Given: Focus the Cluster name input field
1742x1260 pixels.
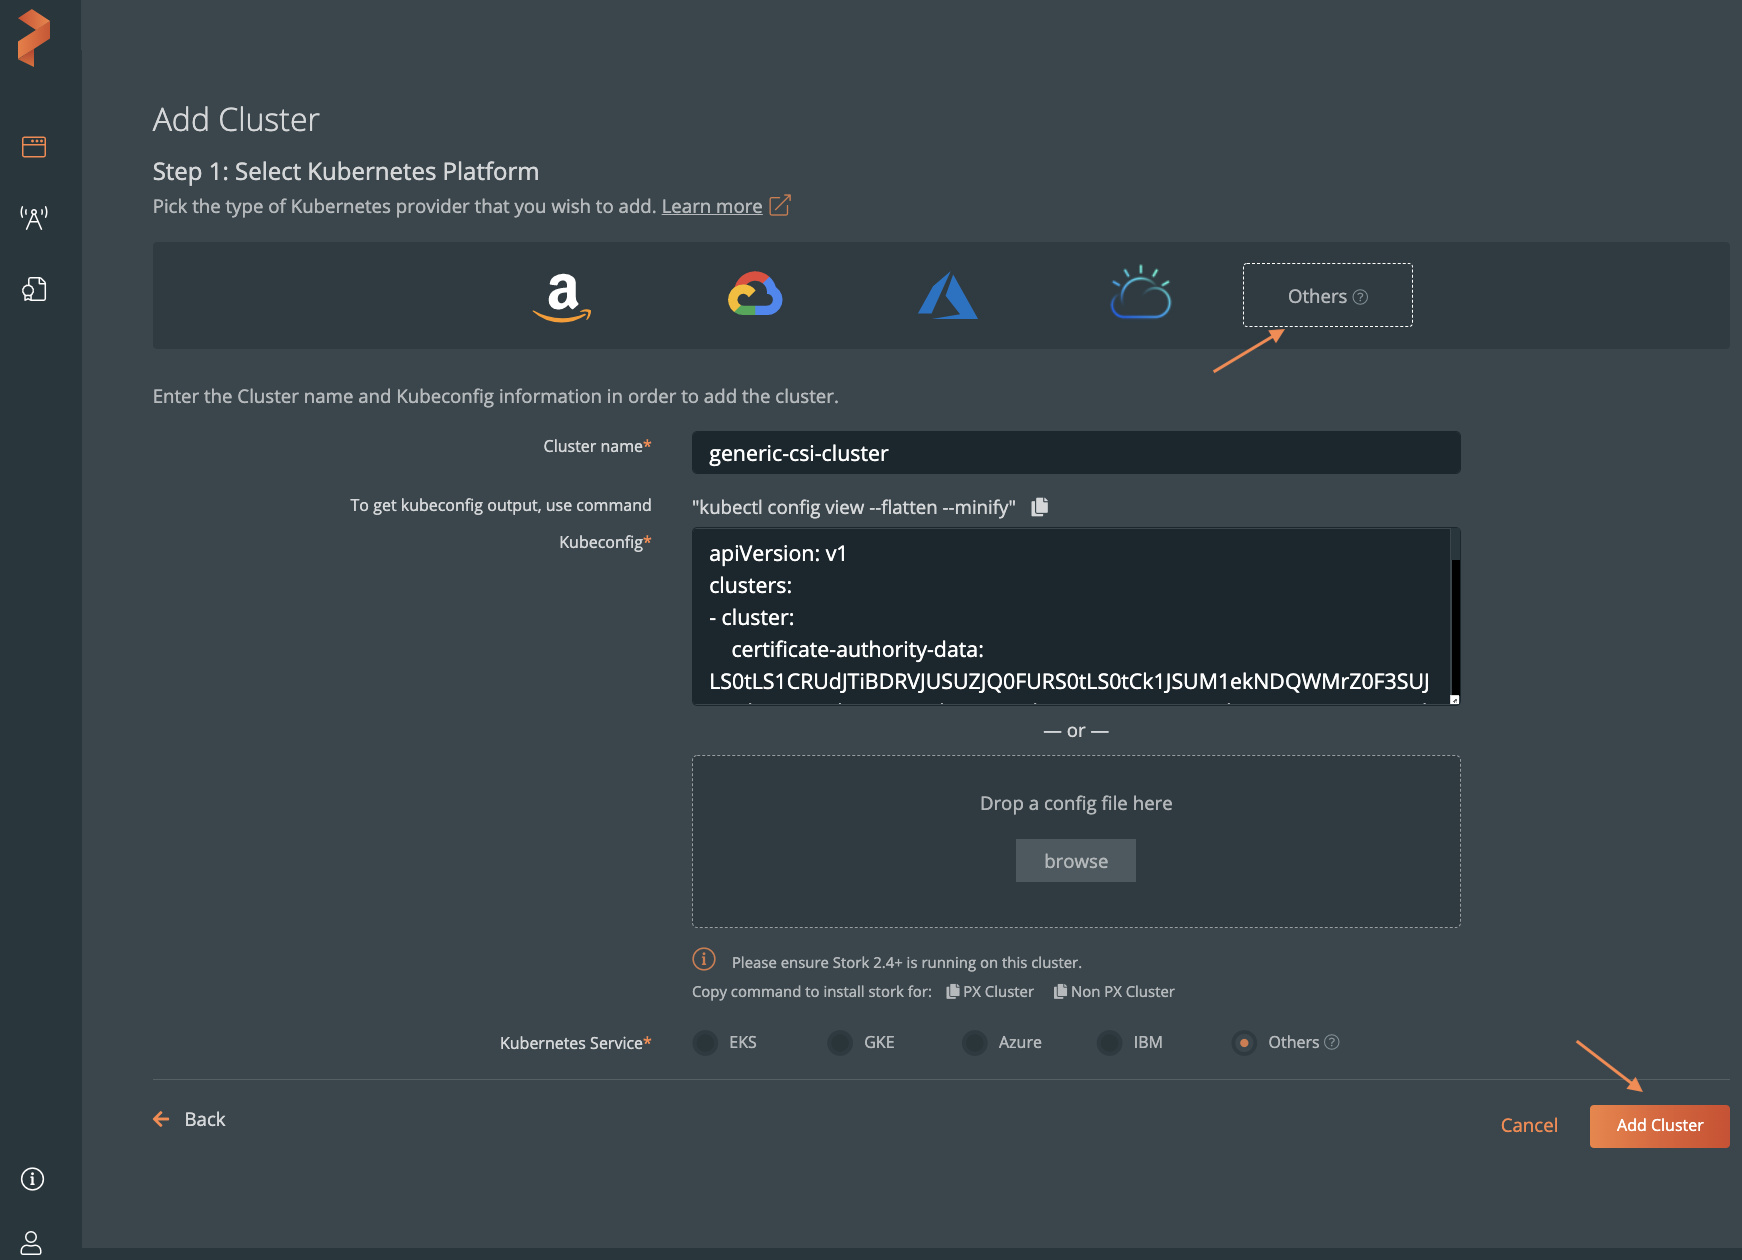Looking at the screenshot, I should pyautogui.click(x=1075, y=453).
